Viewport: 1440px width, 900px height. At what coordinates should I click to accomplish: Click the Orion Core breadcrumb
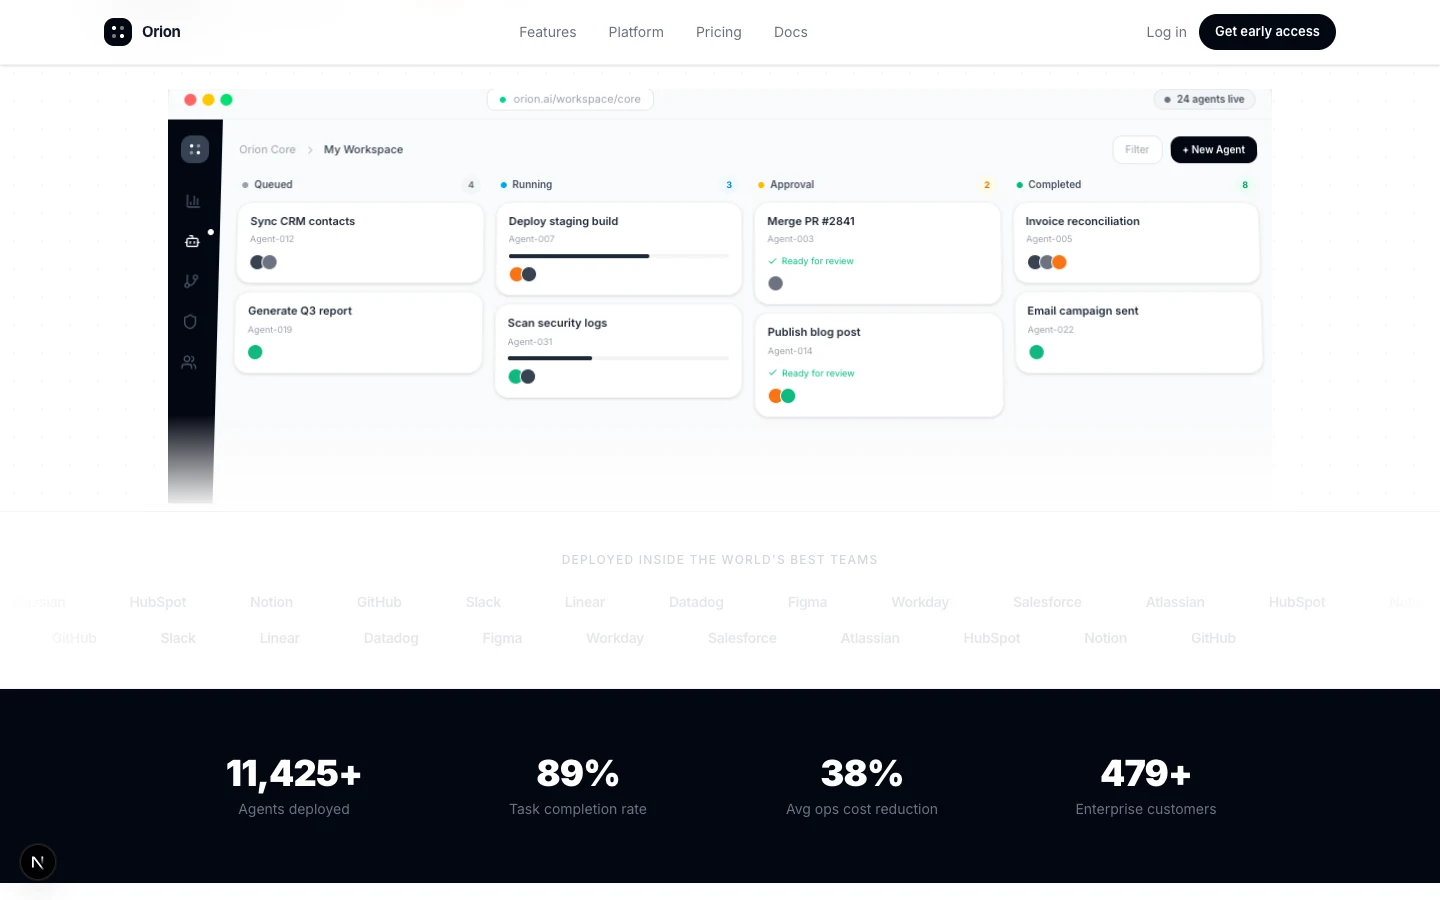click(x=267, y=150)
